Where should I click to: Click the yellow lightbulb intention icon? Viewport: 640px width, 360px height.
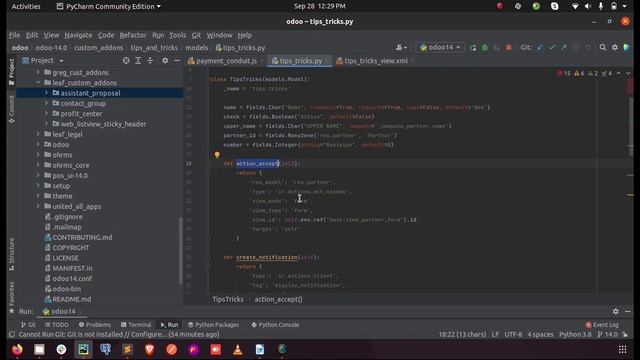coord(217,155)
